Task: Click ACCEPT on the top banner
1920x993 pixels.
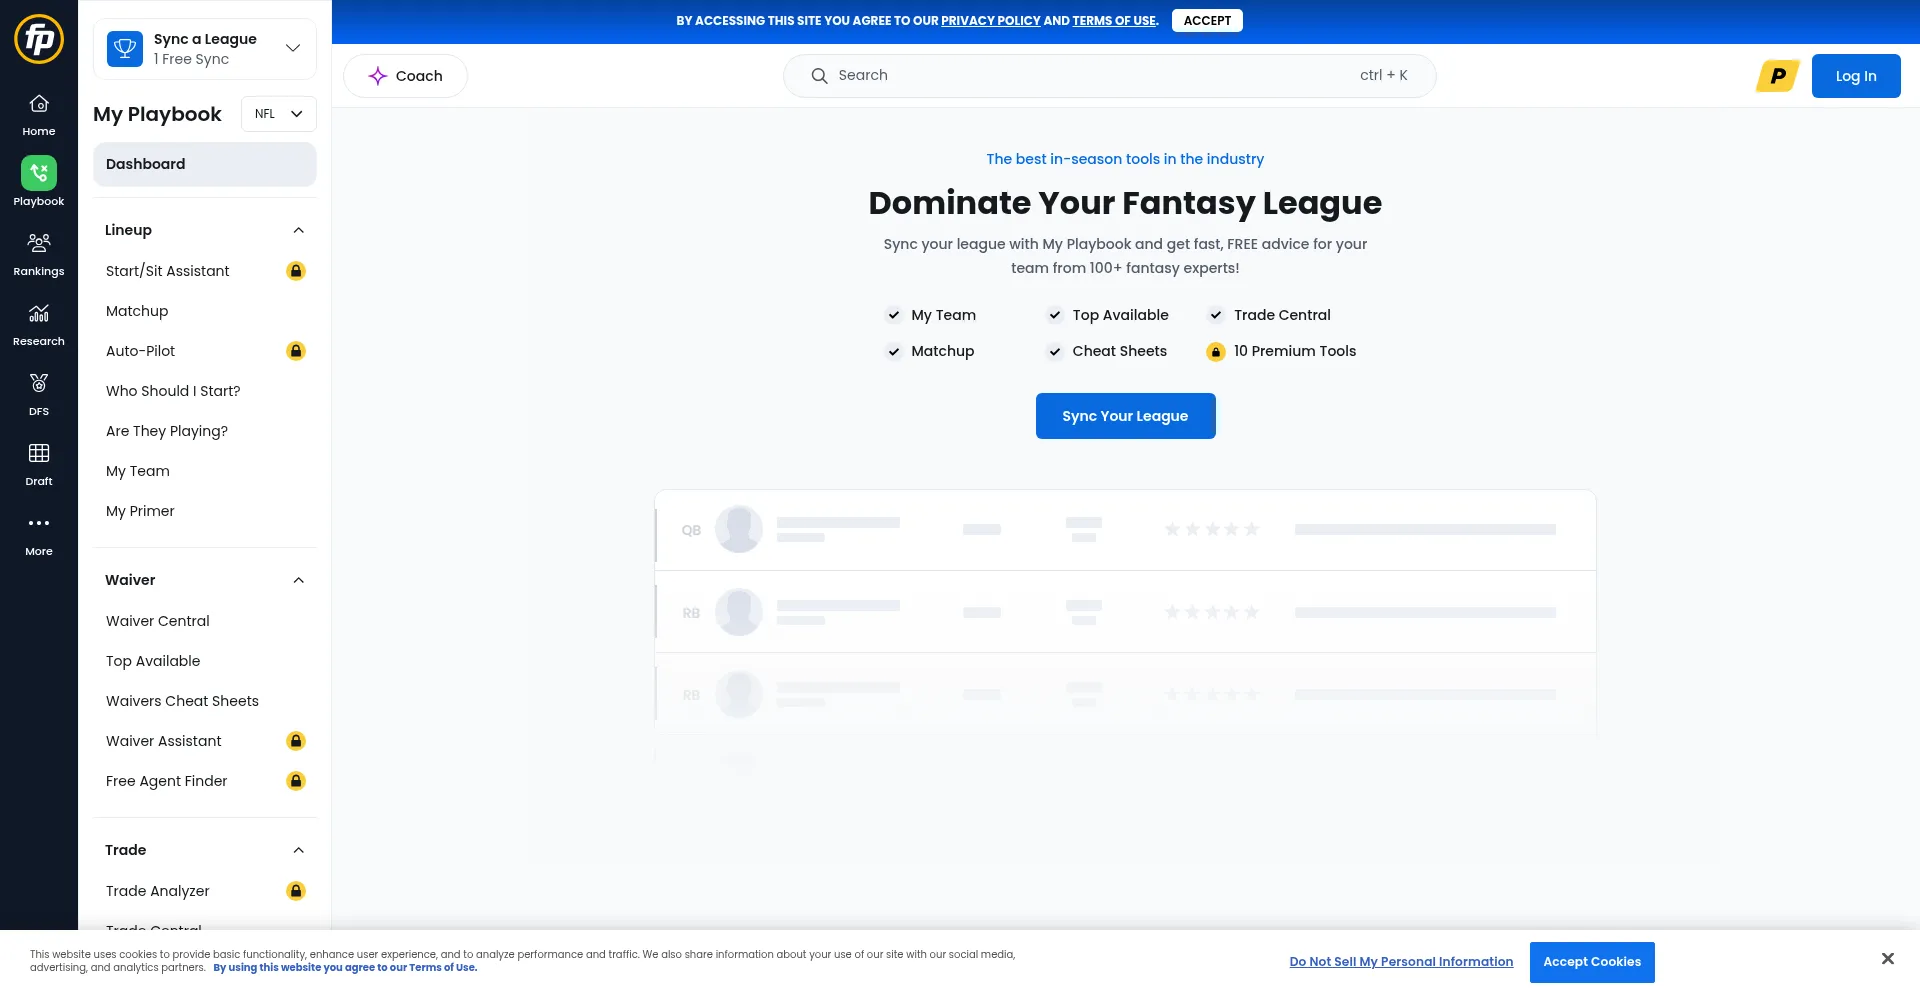Action: pos(1207,21)
